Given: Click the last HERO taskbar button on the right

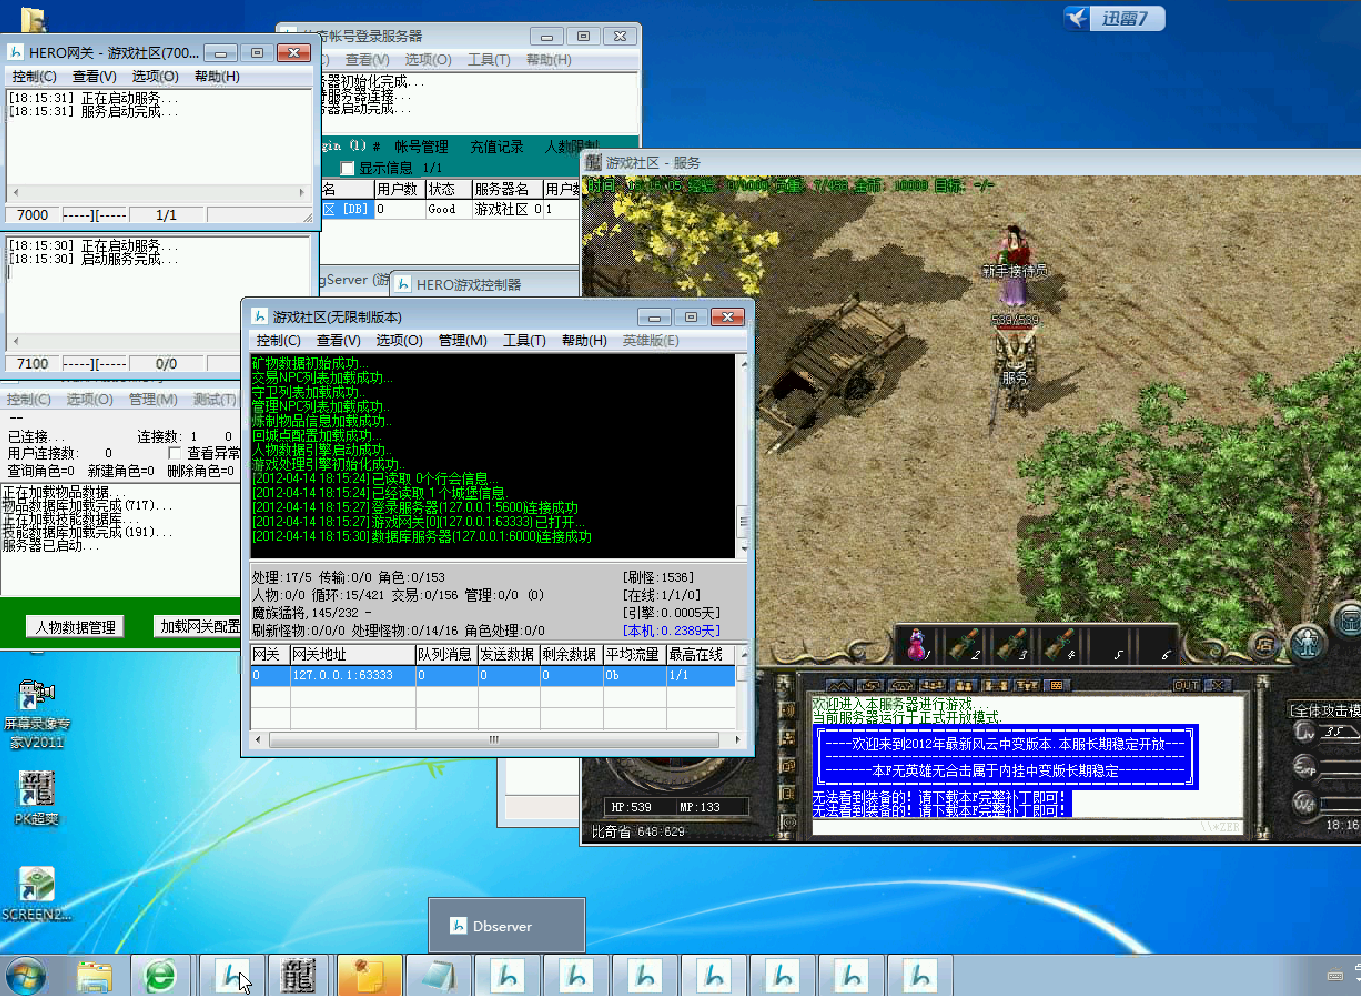Looking at the screenshot, I should click(x=920, y=975).
